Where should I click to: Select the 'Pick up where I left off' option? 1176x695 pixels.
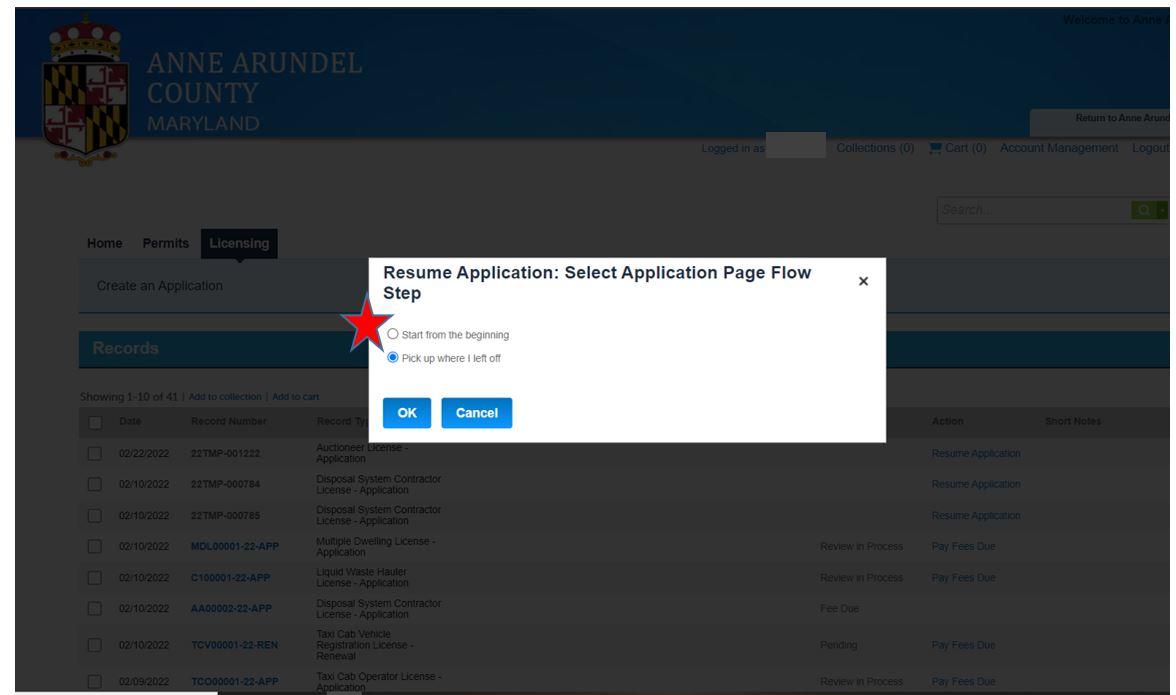click(x=393, y=358)
